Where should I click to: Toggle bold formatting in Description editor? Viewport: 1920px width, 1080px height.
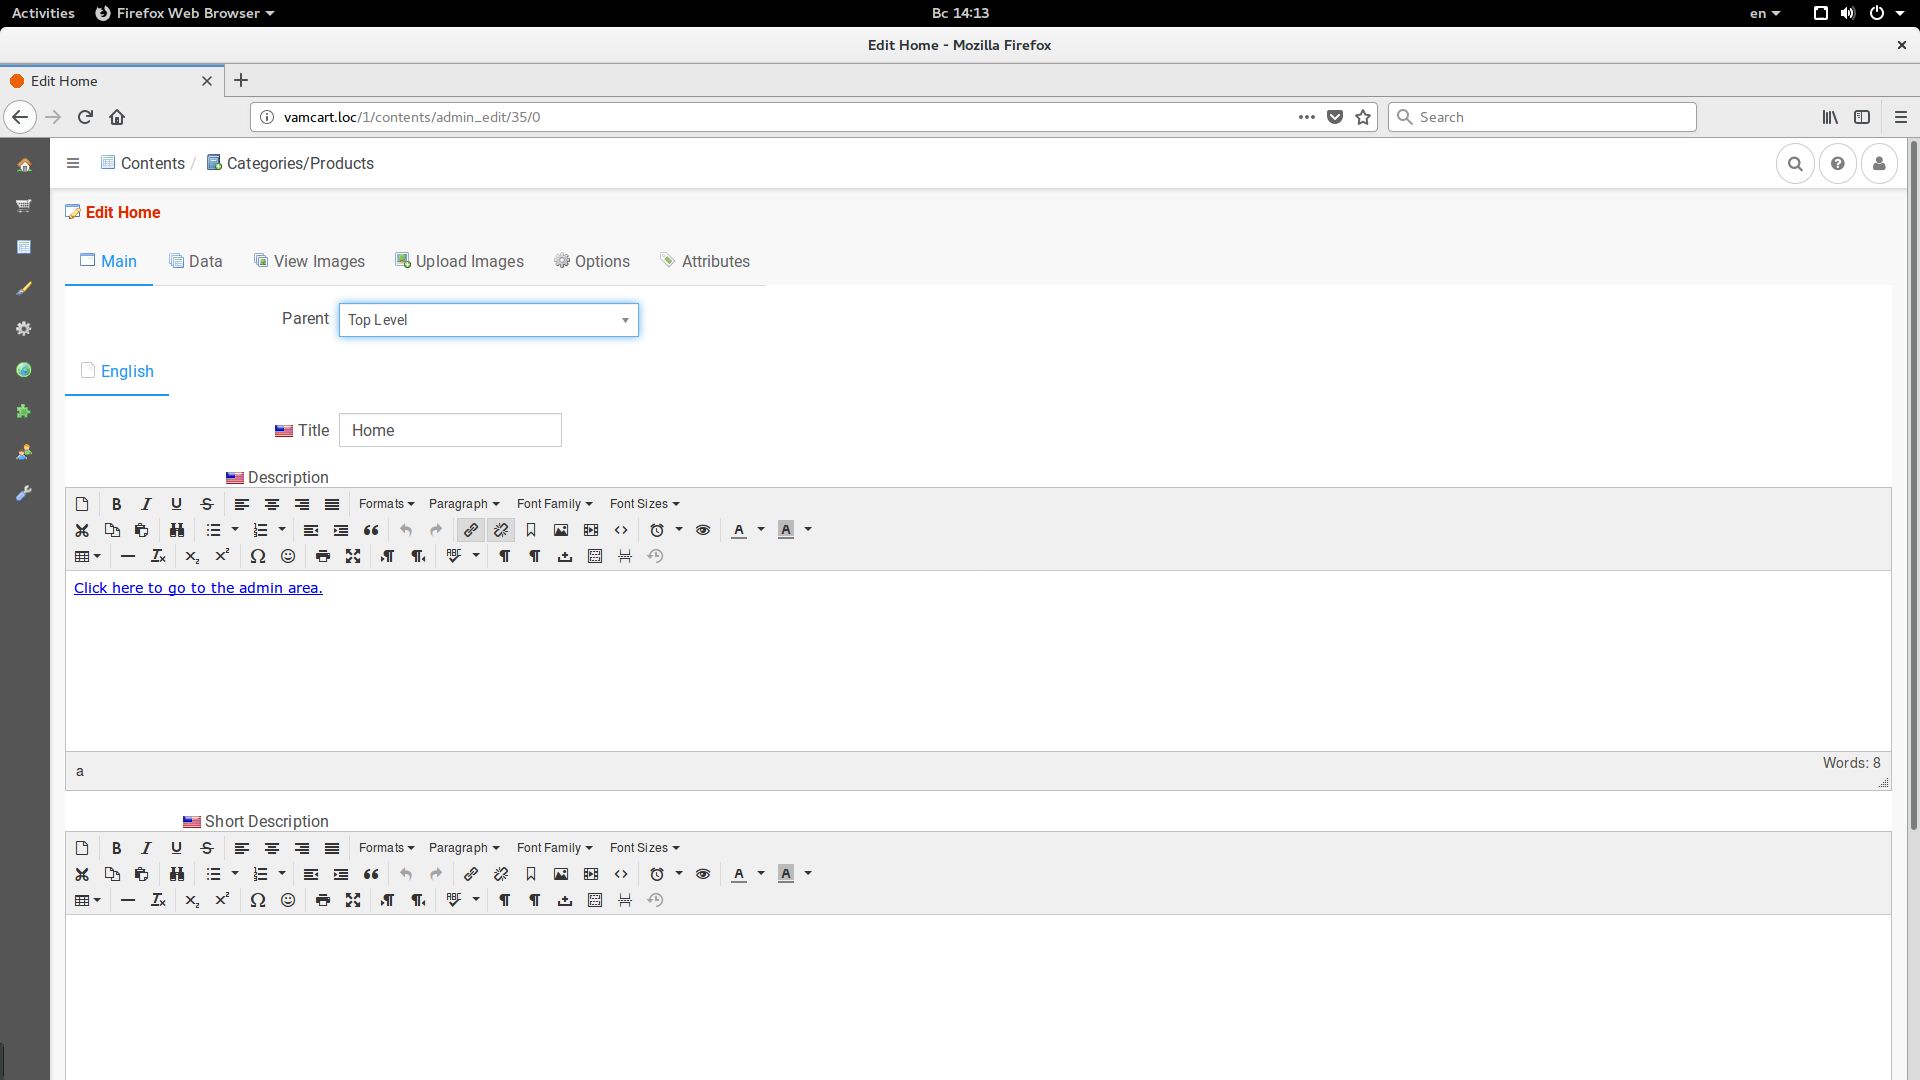tap(116, 504)
